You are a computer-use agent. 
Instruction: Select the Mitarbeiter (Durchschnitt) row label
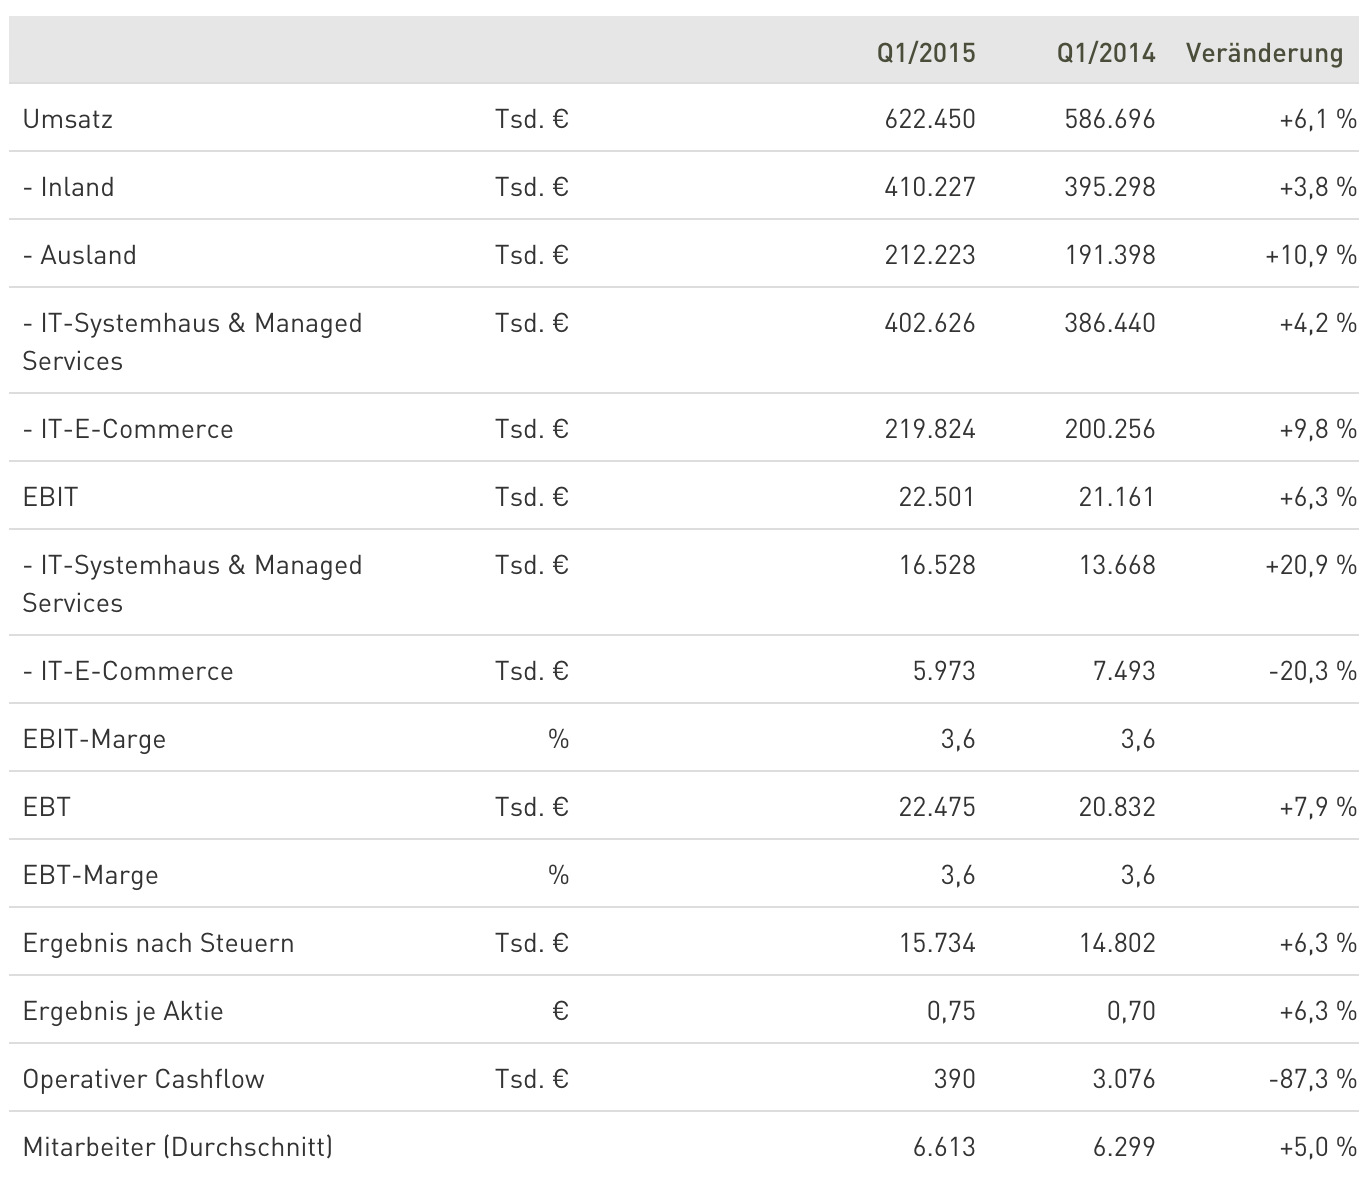177,1148
